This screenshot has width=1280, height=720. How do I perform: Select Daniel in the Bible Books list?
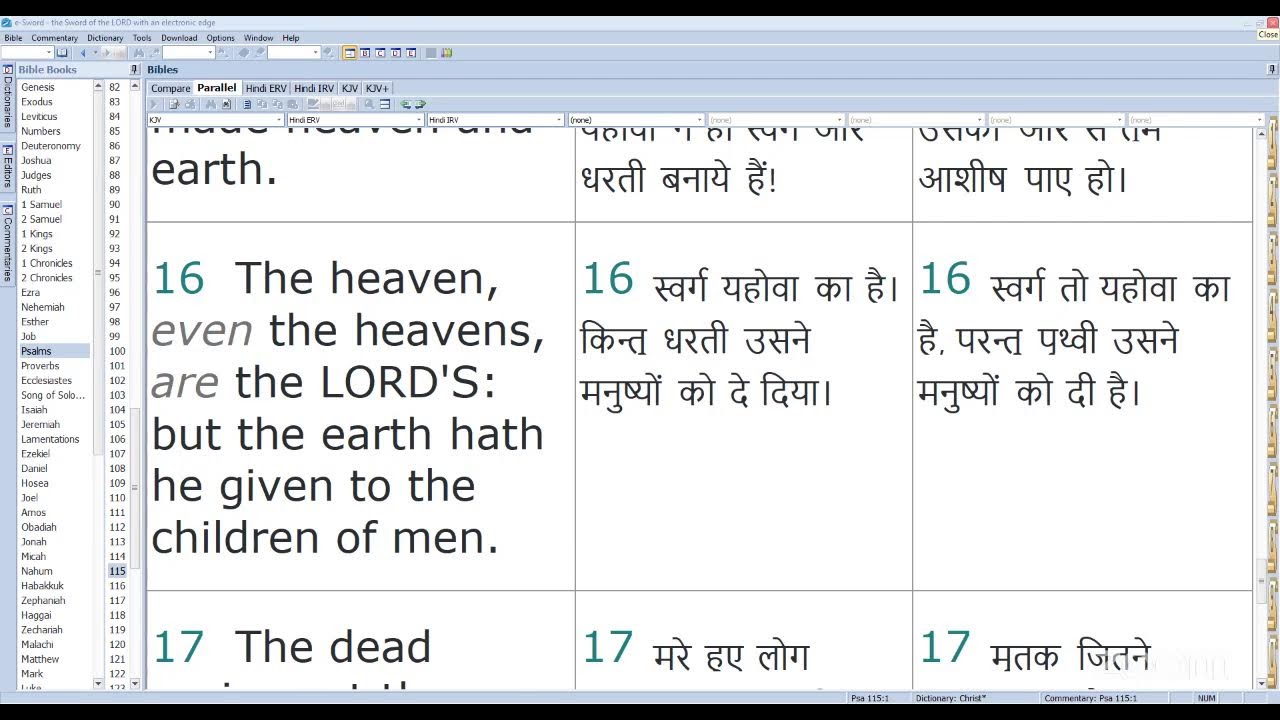coord(34,468)
